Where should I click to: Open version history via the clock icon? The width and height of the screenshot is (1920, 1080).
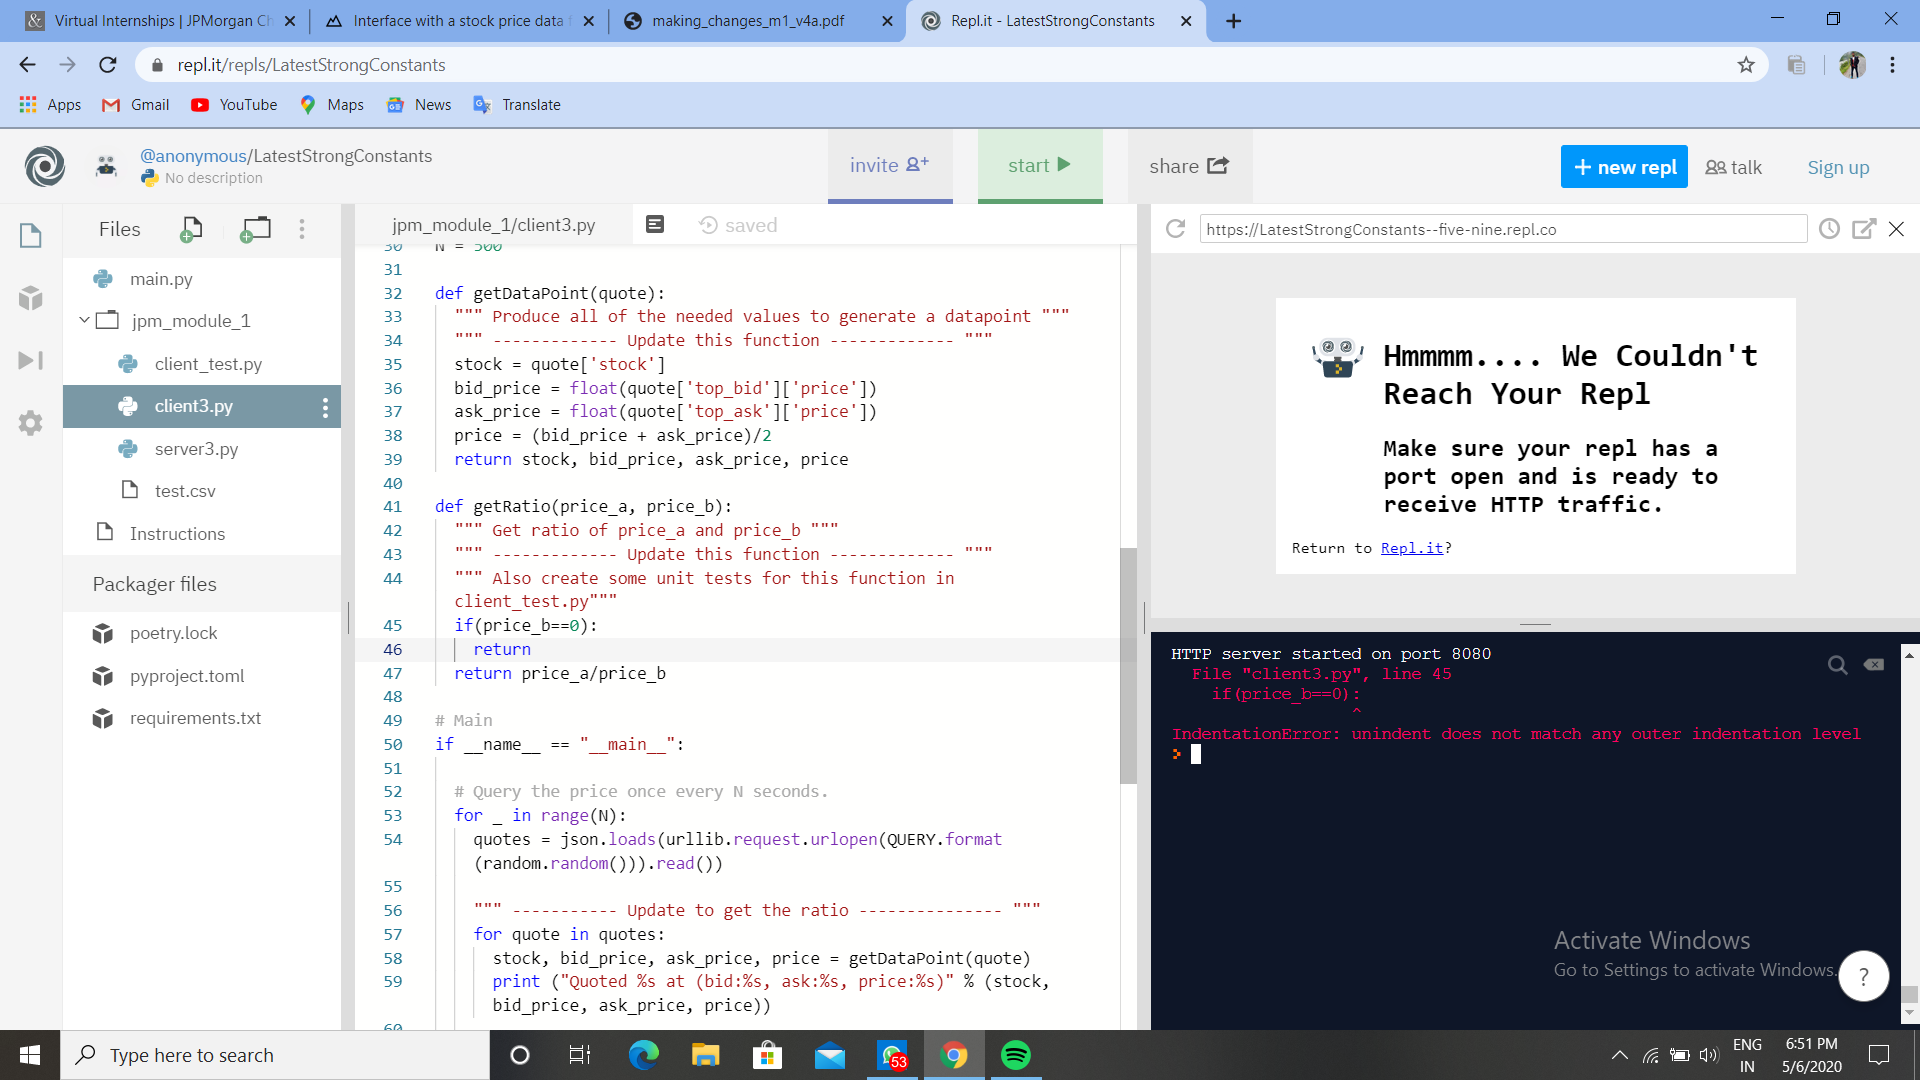[x=1829, y=228]
